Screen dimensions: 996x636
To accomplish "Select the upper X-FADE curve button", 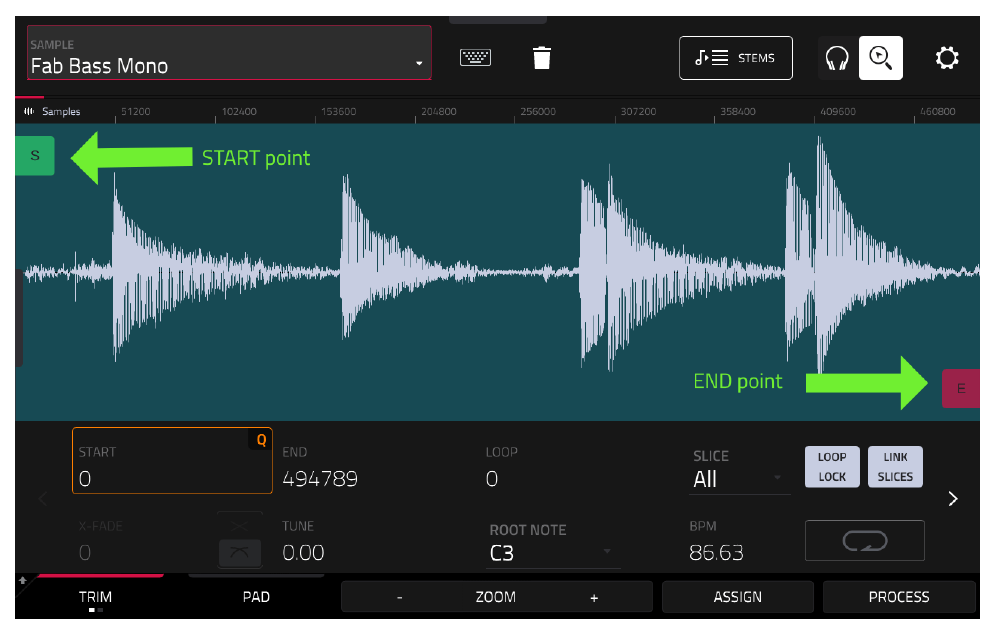I will [x=239, y=525].
